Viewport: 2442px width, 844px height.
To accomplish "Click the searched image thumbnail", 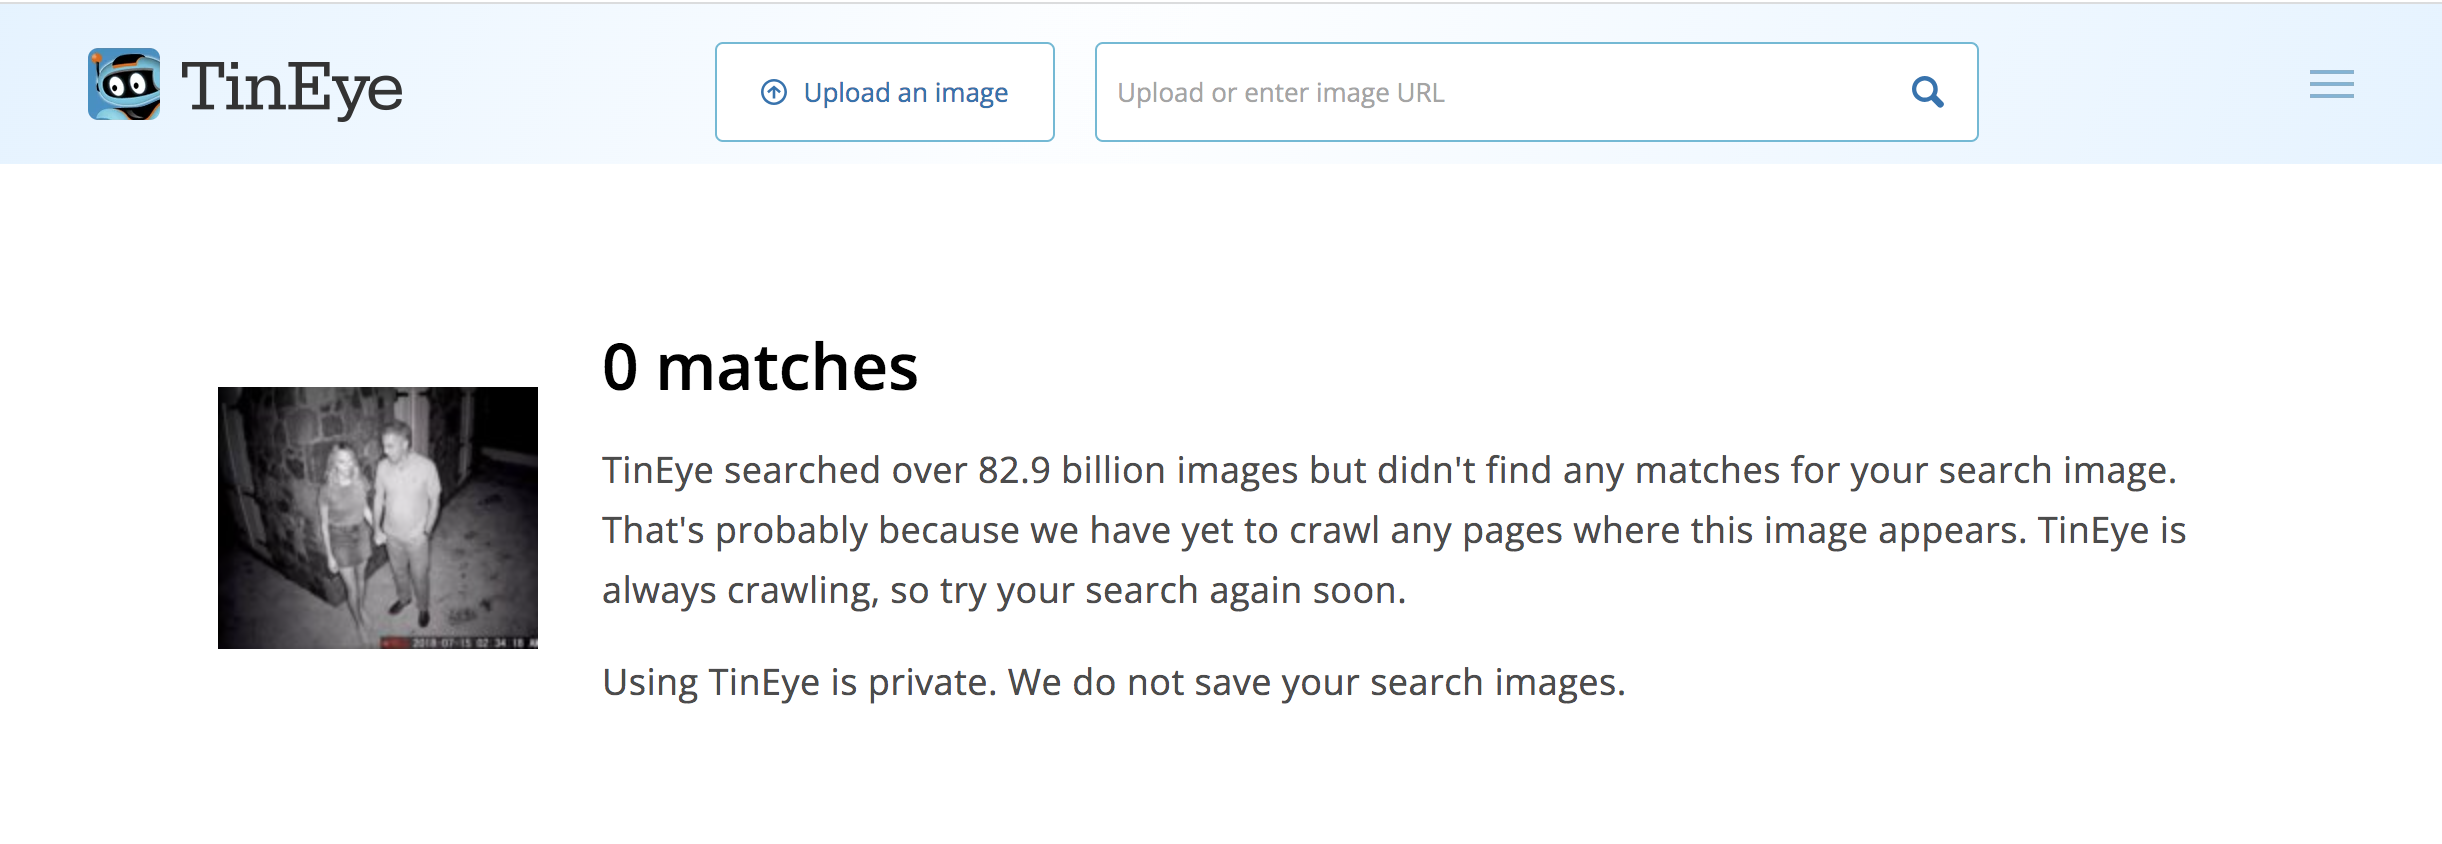I will (x=378, y=517).
